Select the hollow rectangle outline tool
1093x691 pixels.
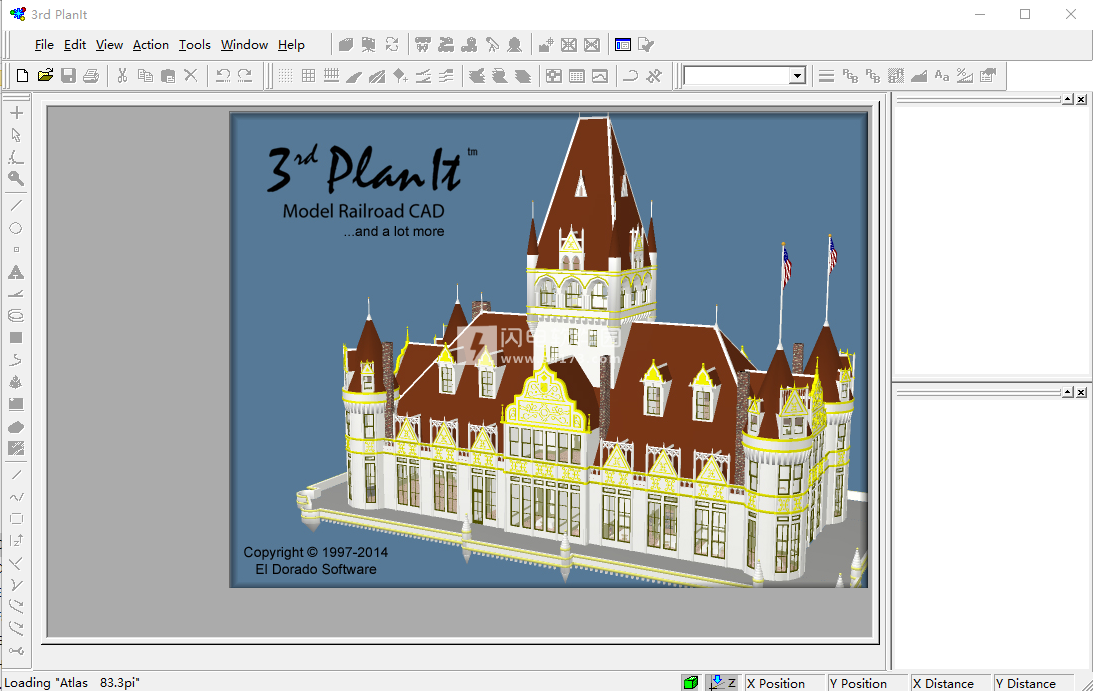pos(17,519)
